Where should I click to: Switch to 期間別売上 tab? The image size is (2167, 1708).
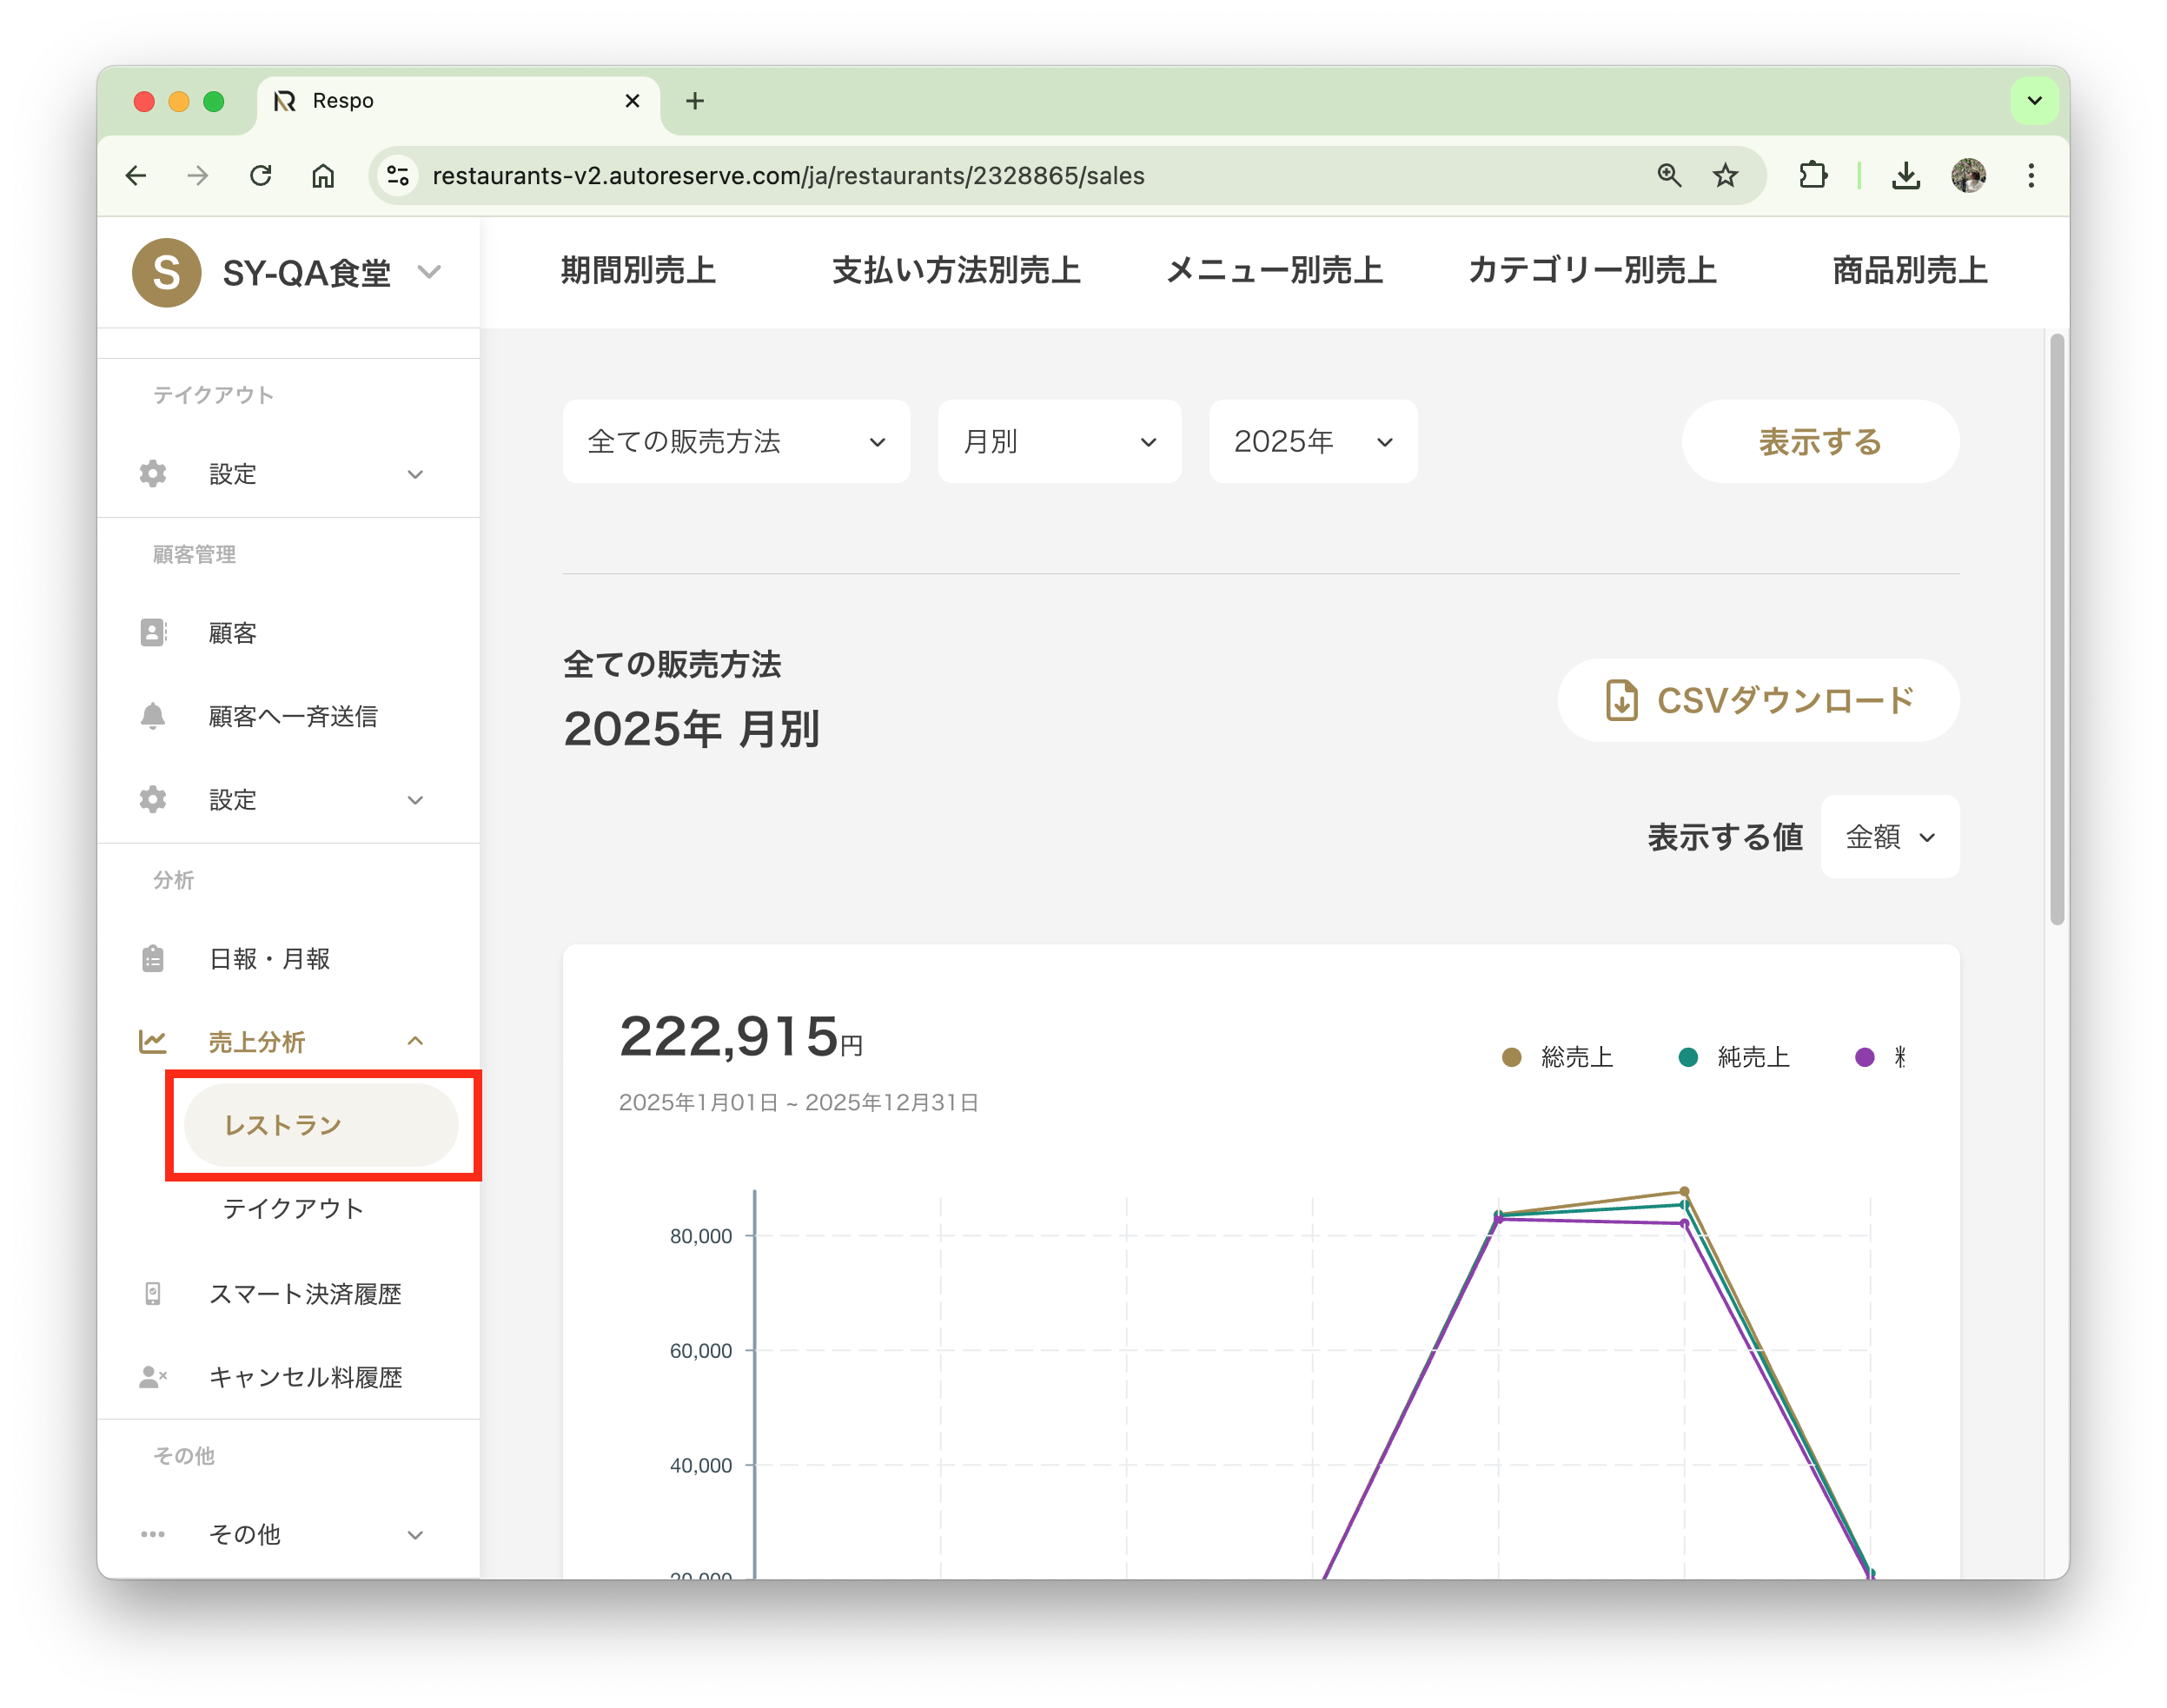pos(638,270)
